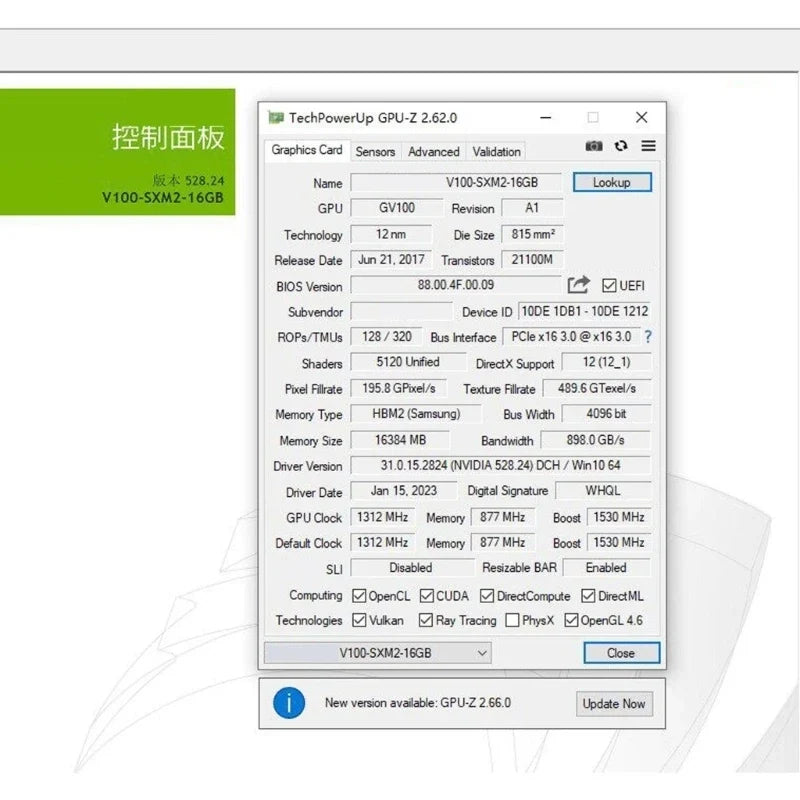Click the GPU-Z title bar app icon

(x=276, y=118)
